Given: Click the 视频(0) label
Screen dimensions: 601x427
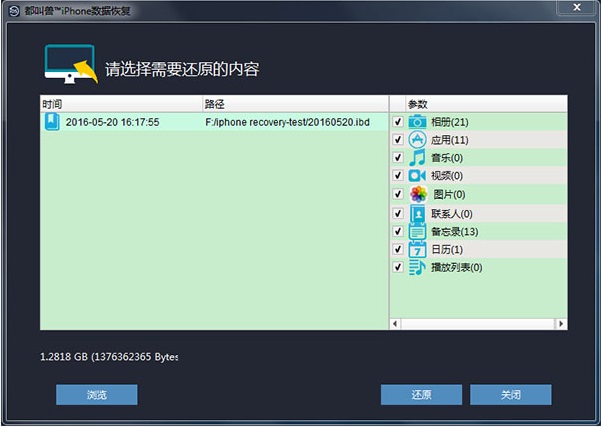Looking at the screenshot, I should (x=447, y=176).
